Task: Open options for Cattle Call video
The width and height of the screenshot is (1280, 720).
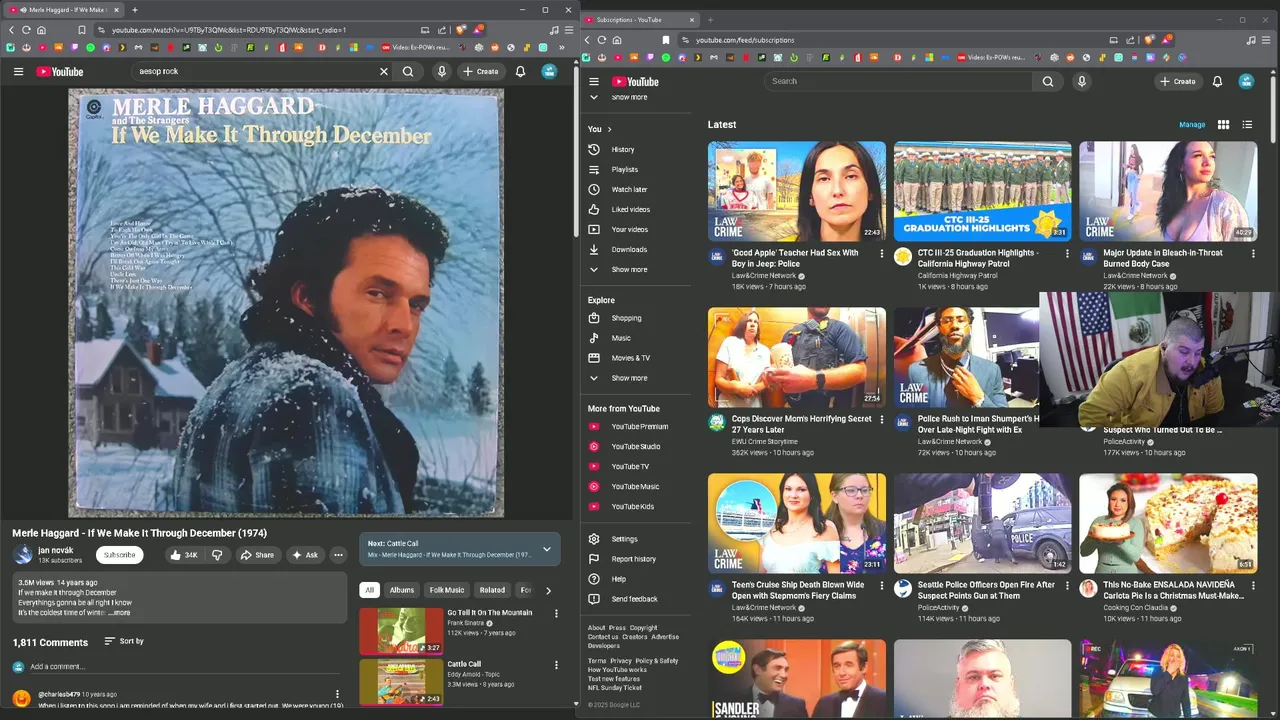Action: pos(556,664)
